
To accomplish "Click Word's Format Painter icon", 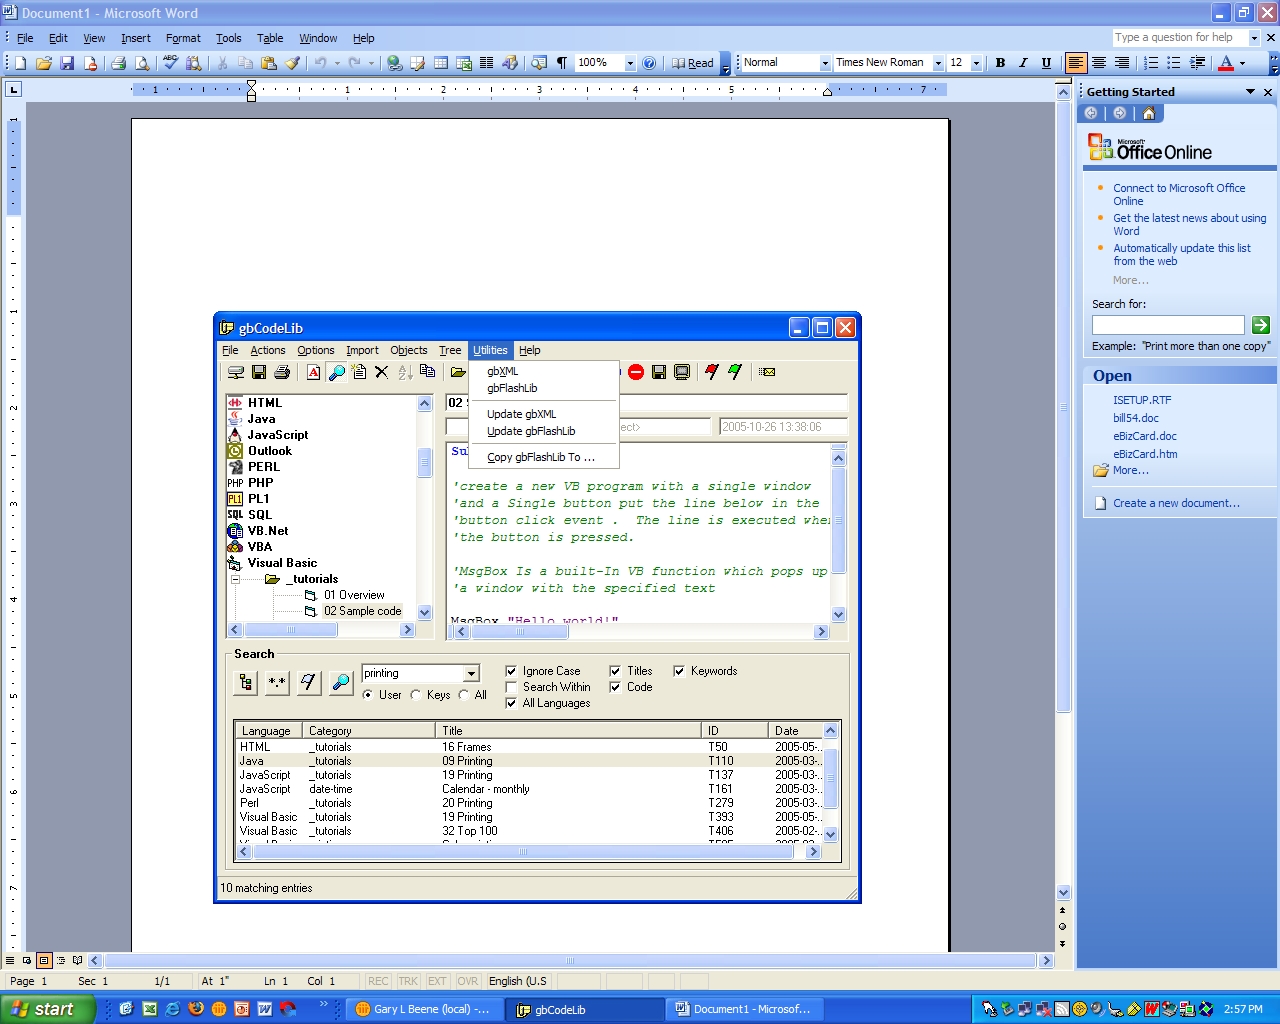I will 292,63.
